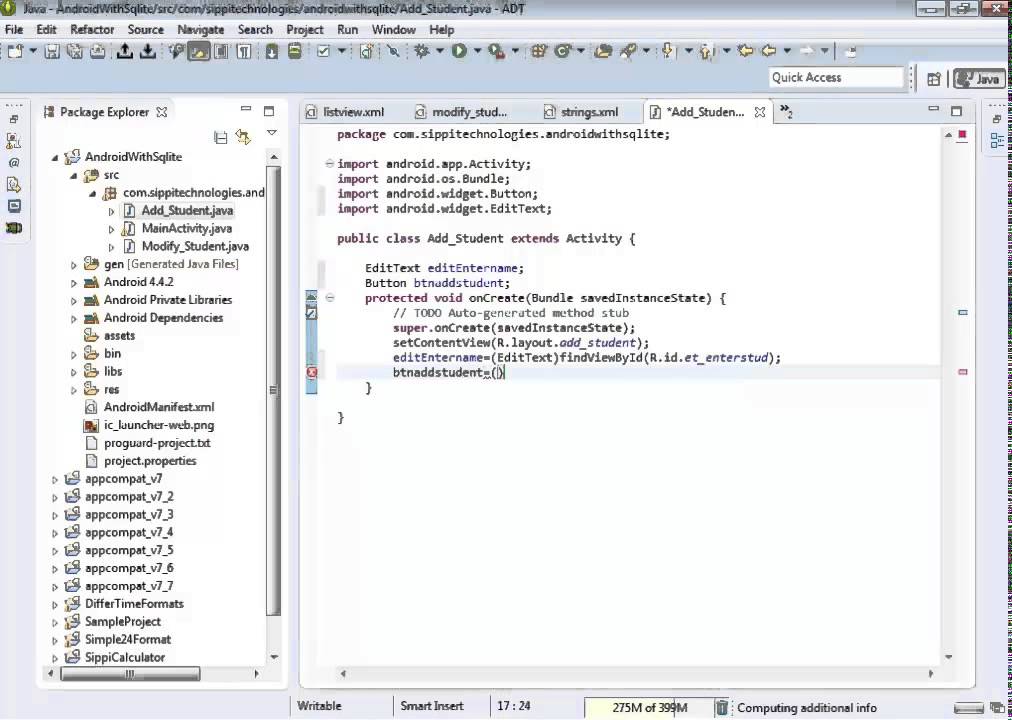Toggle Link with Editor in Package Explorer
Image resolution: width=1012 pixels, height=720 pixels.
243,137
